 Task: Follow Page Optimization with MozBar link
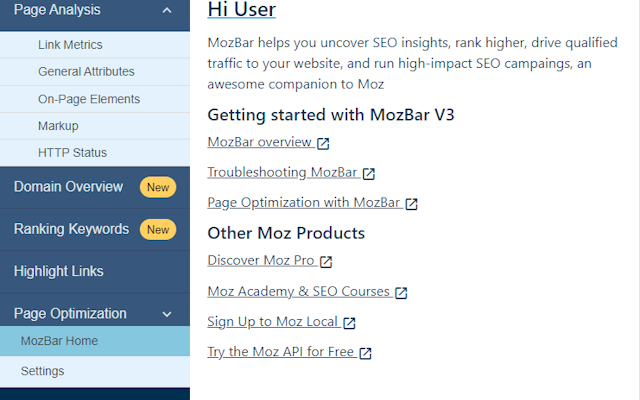(304, 202)
